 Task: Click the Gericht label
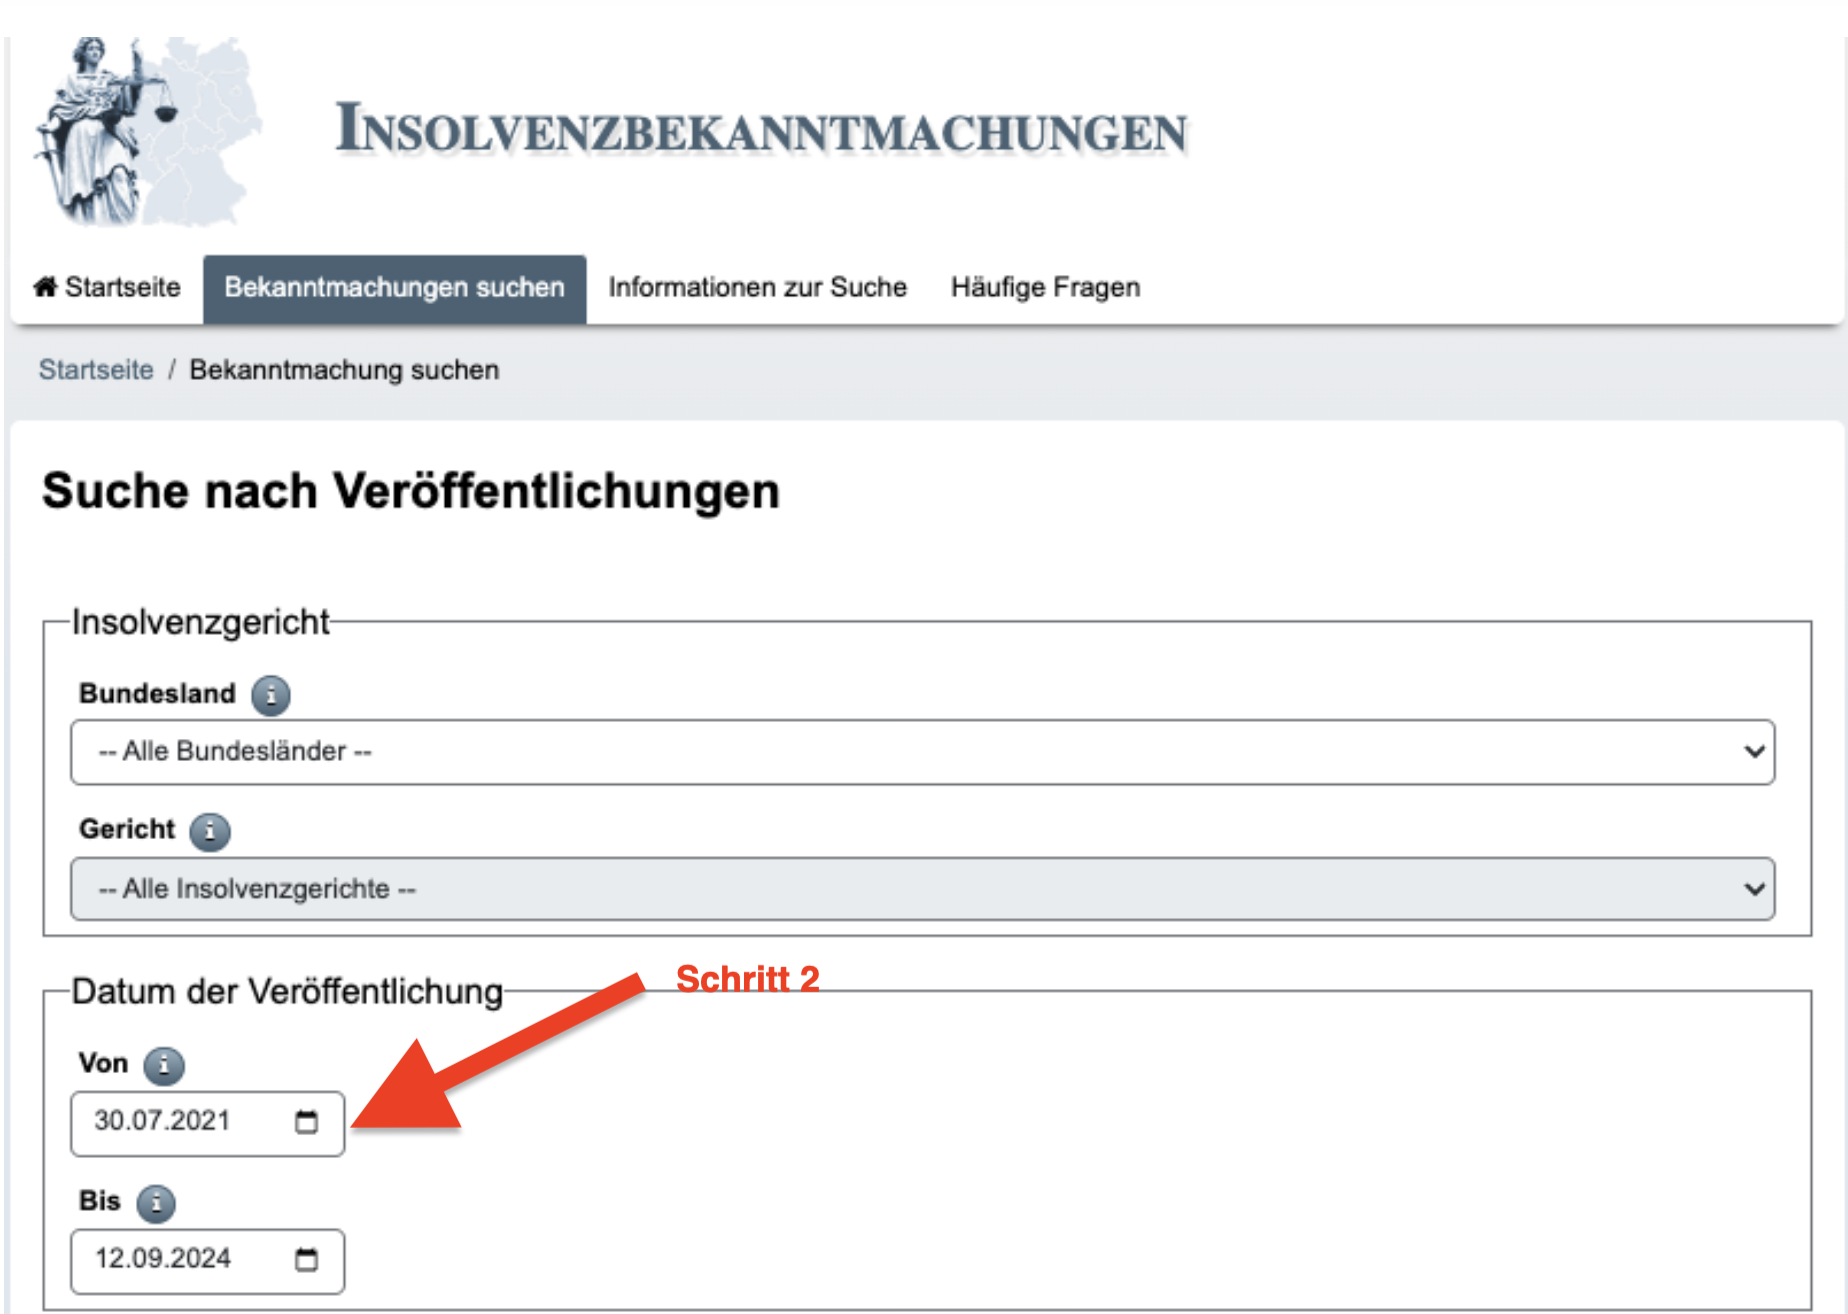127,830
